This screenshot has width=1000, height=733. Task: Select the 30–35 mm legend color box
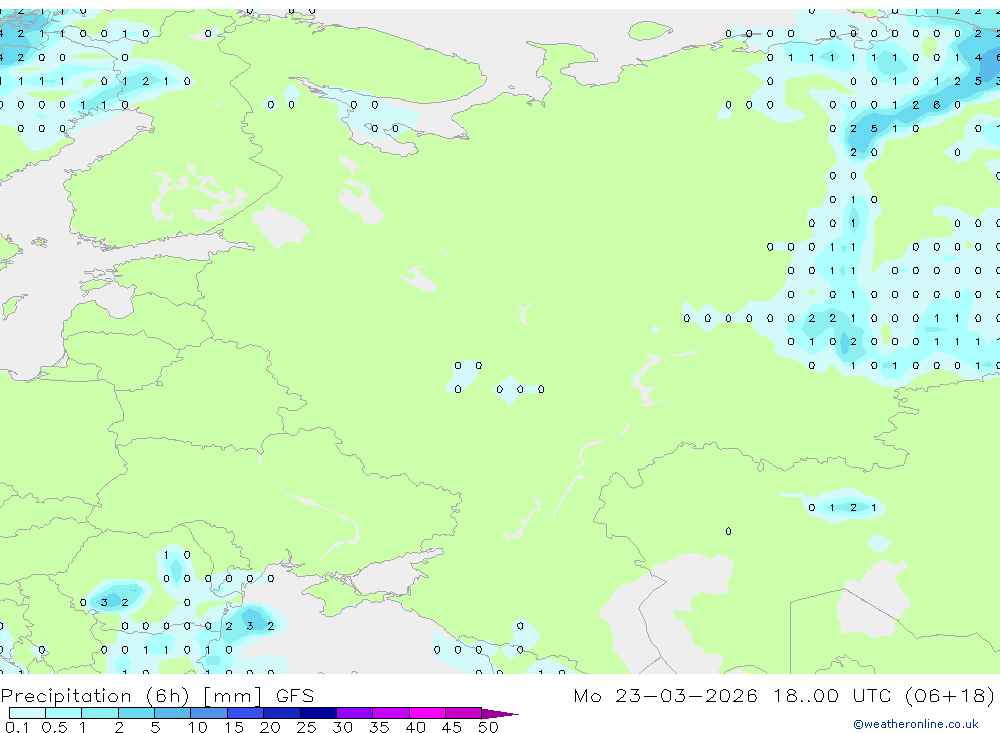tap(355, 713)
